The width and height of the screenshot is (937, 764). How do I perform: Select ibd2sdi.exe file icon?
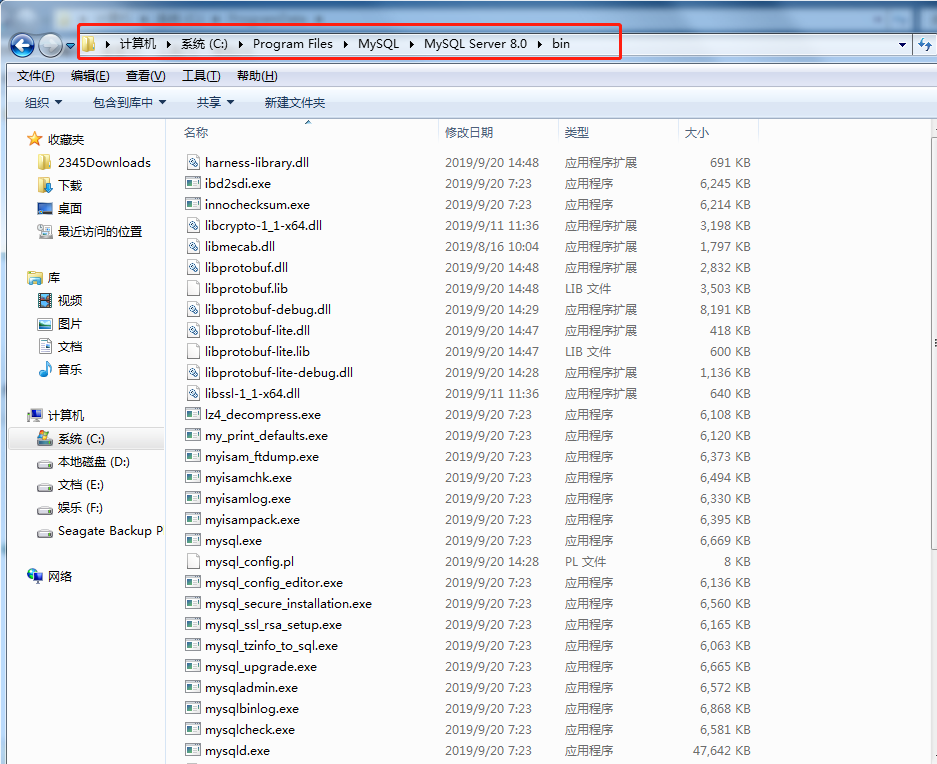point(193,183)
